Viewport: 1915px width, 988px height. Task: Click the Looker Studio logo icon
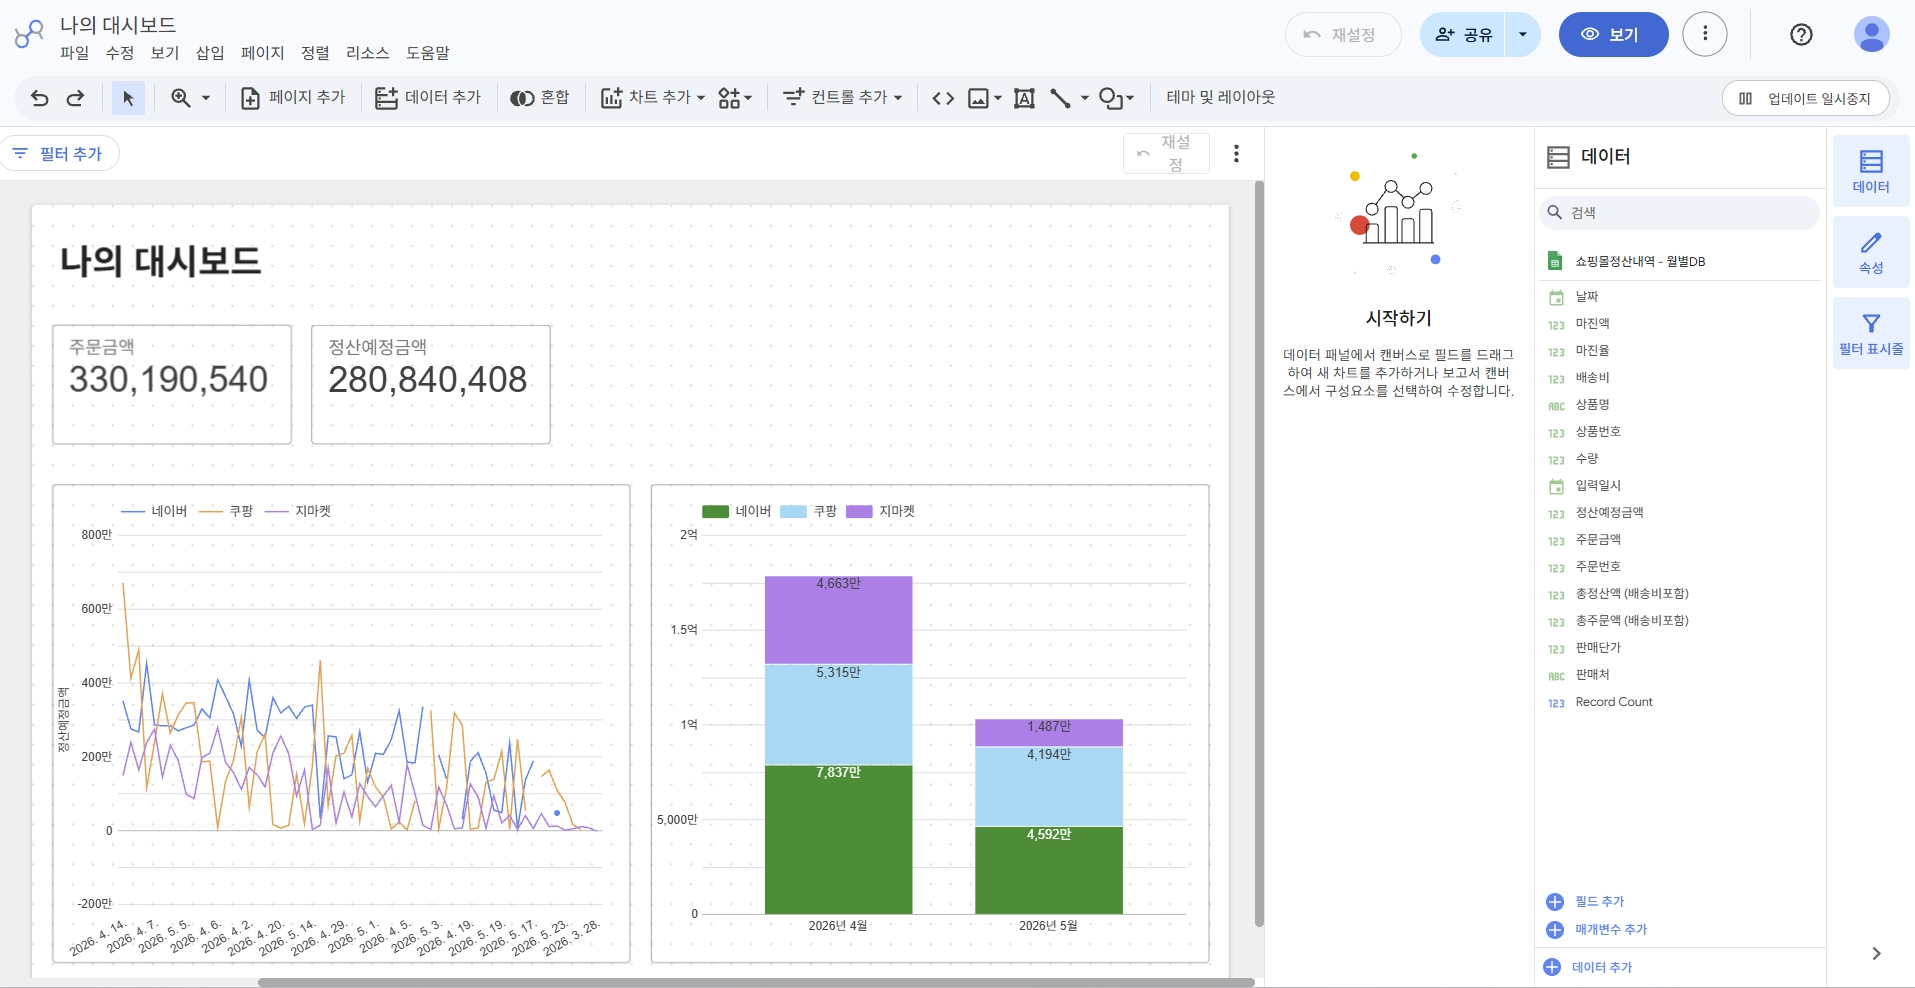tap(29, 35)
